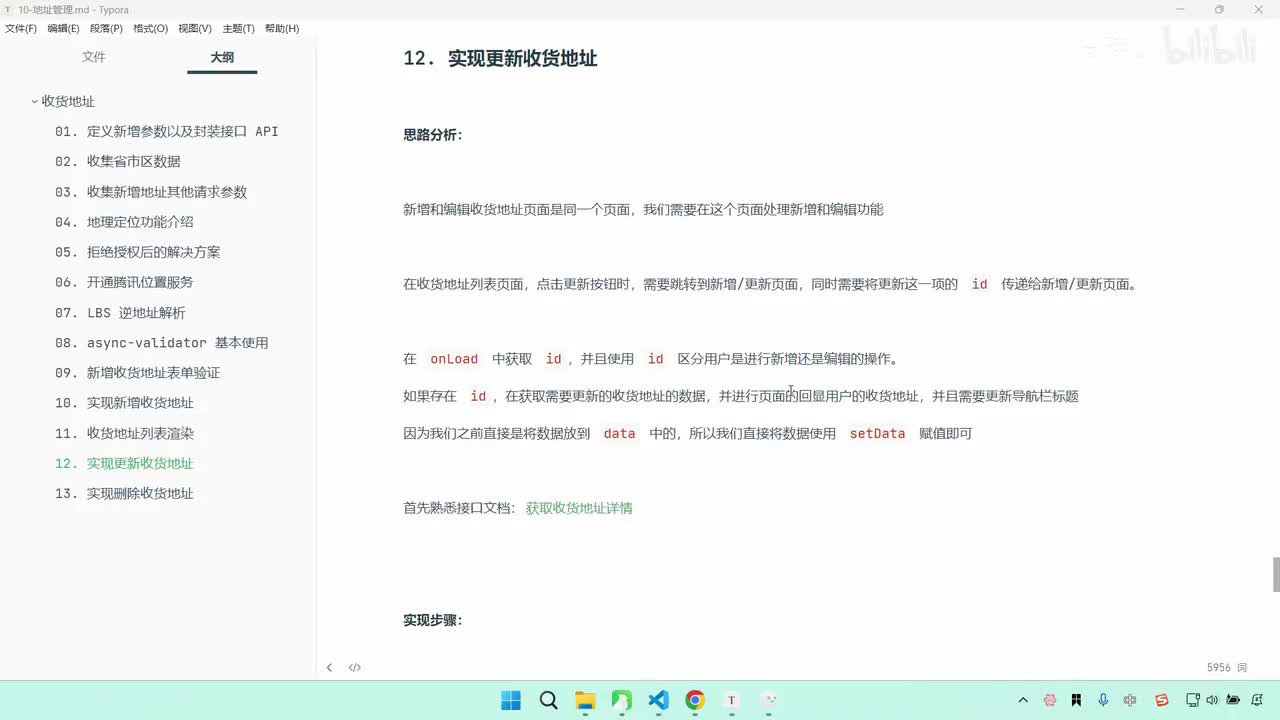Open the battery status tray icon
Viewport: 1280px width, 720px height.
pyautogui.click(x=1233, y=700)
